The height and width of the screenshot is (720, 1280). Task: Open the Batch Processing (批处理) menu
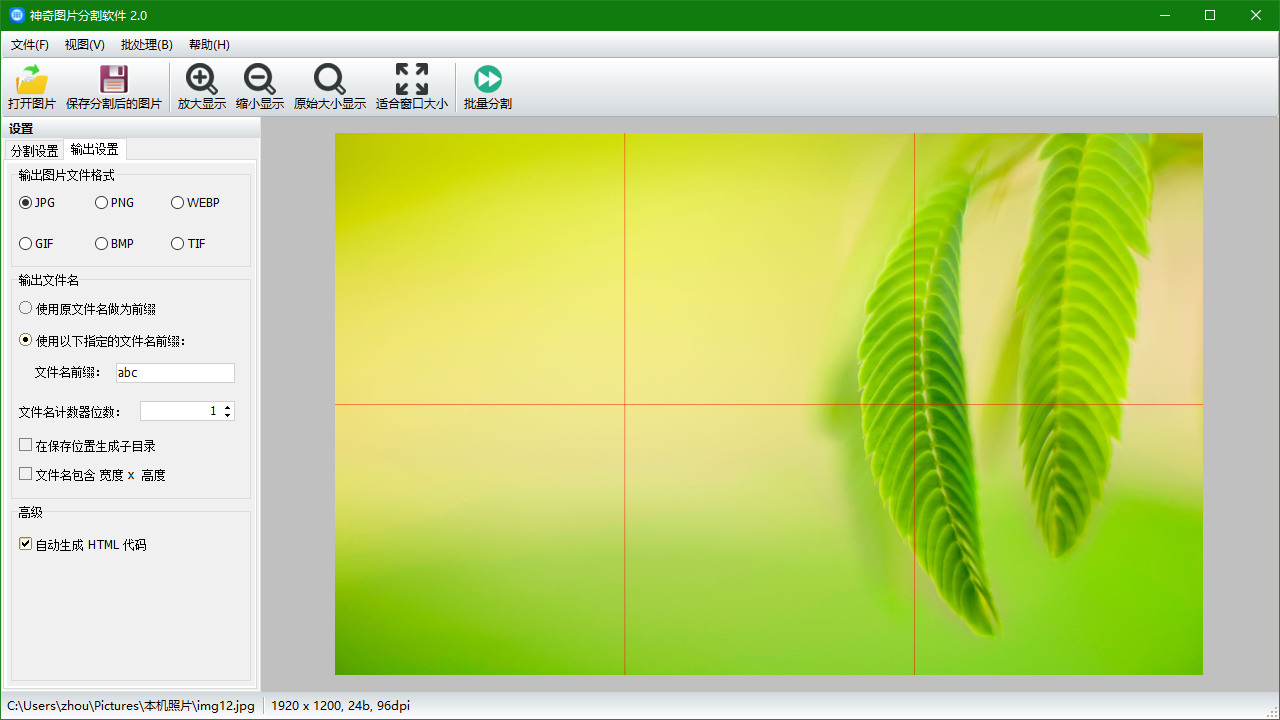click(x=146, y=45)
